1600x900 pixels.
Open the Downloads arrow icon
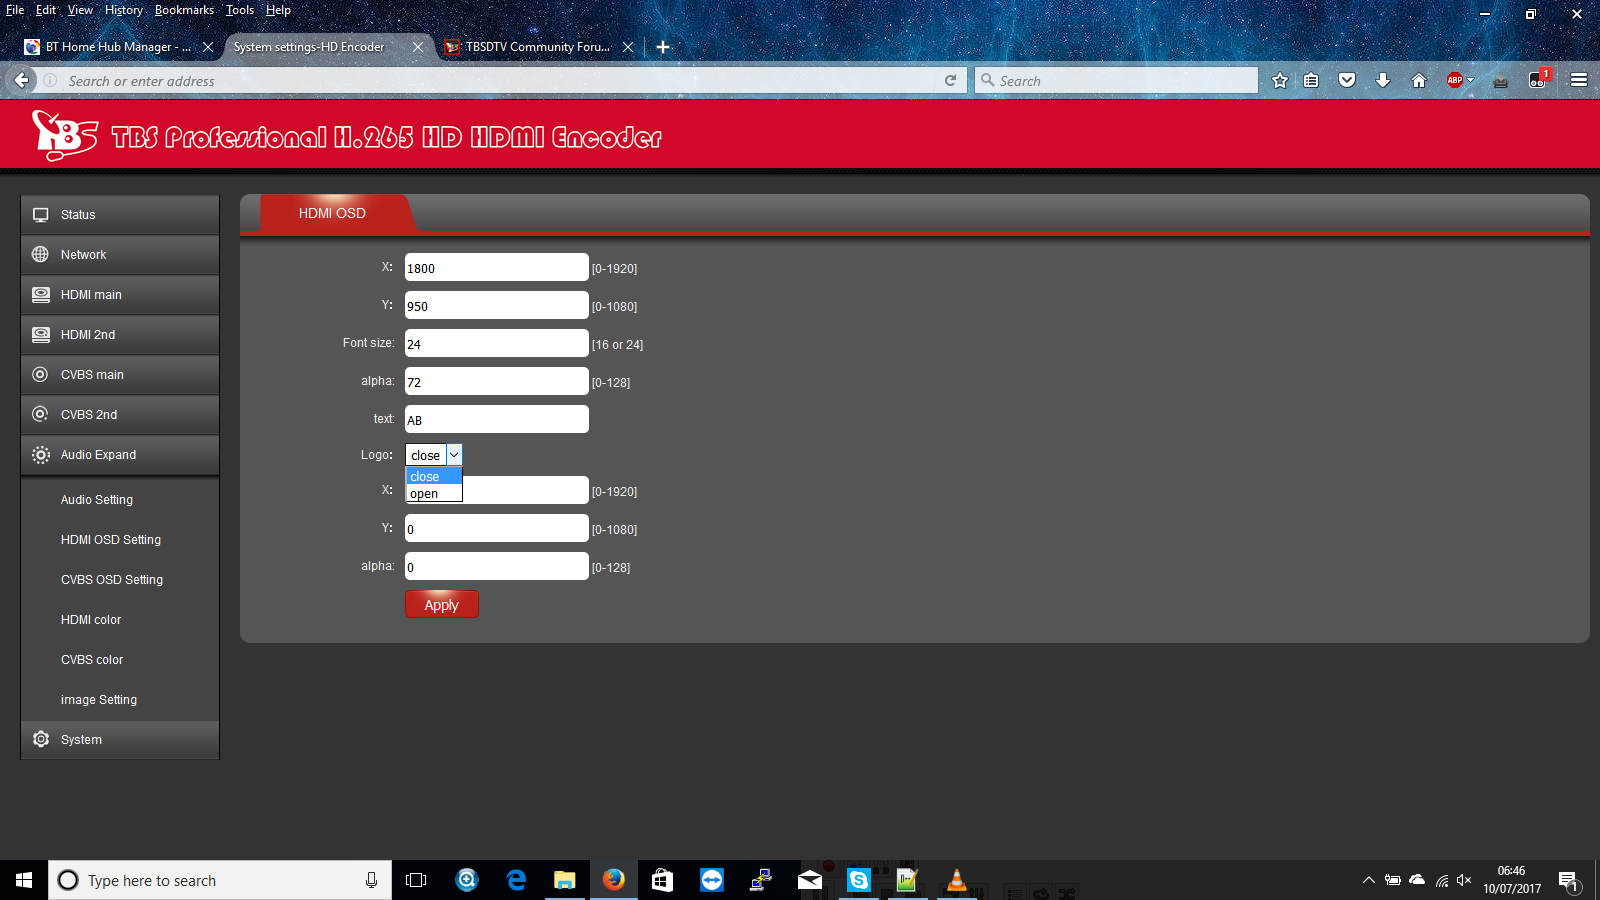(x=1383, y=81)
